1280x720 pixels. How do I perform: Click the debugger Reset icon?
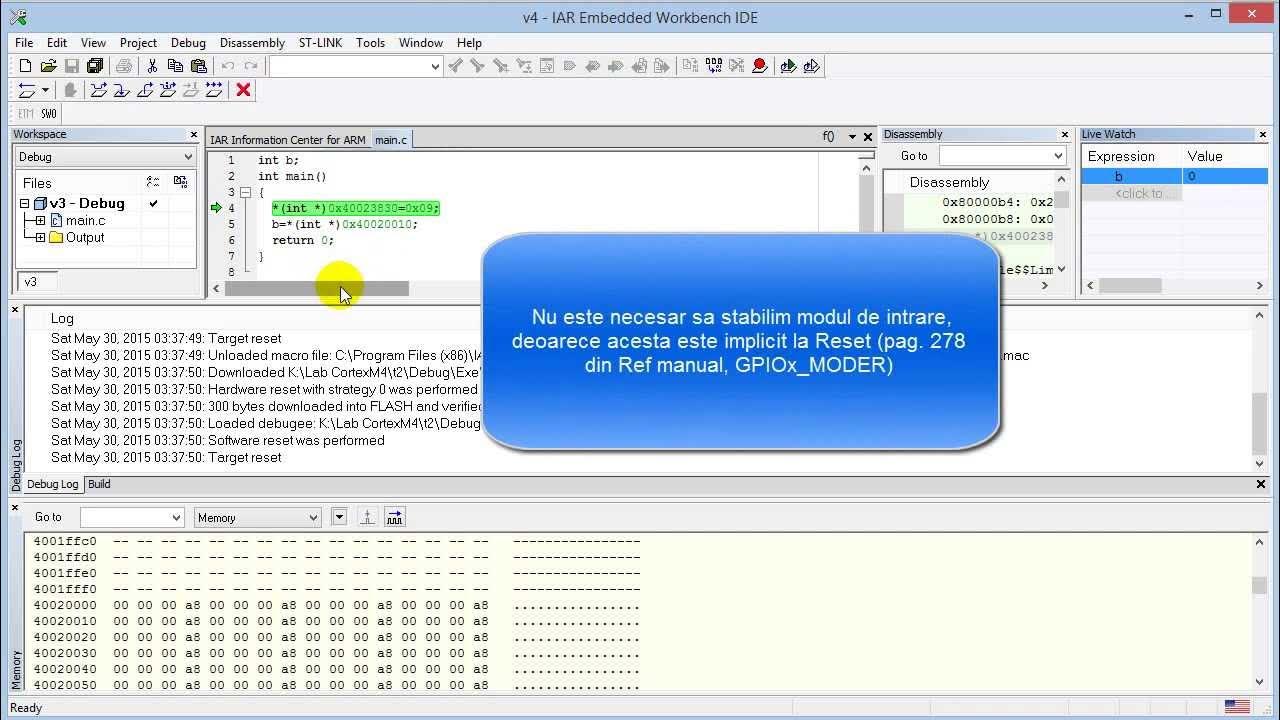coord(27,90)
